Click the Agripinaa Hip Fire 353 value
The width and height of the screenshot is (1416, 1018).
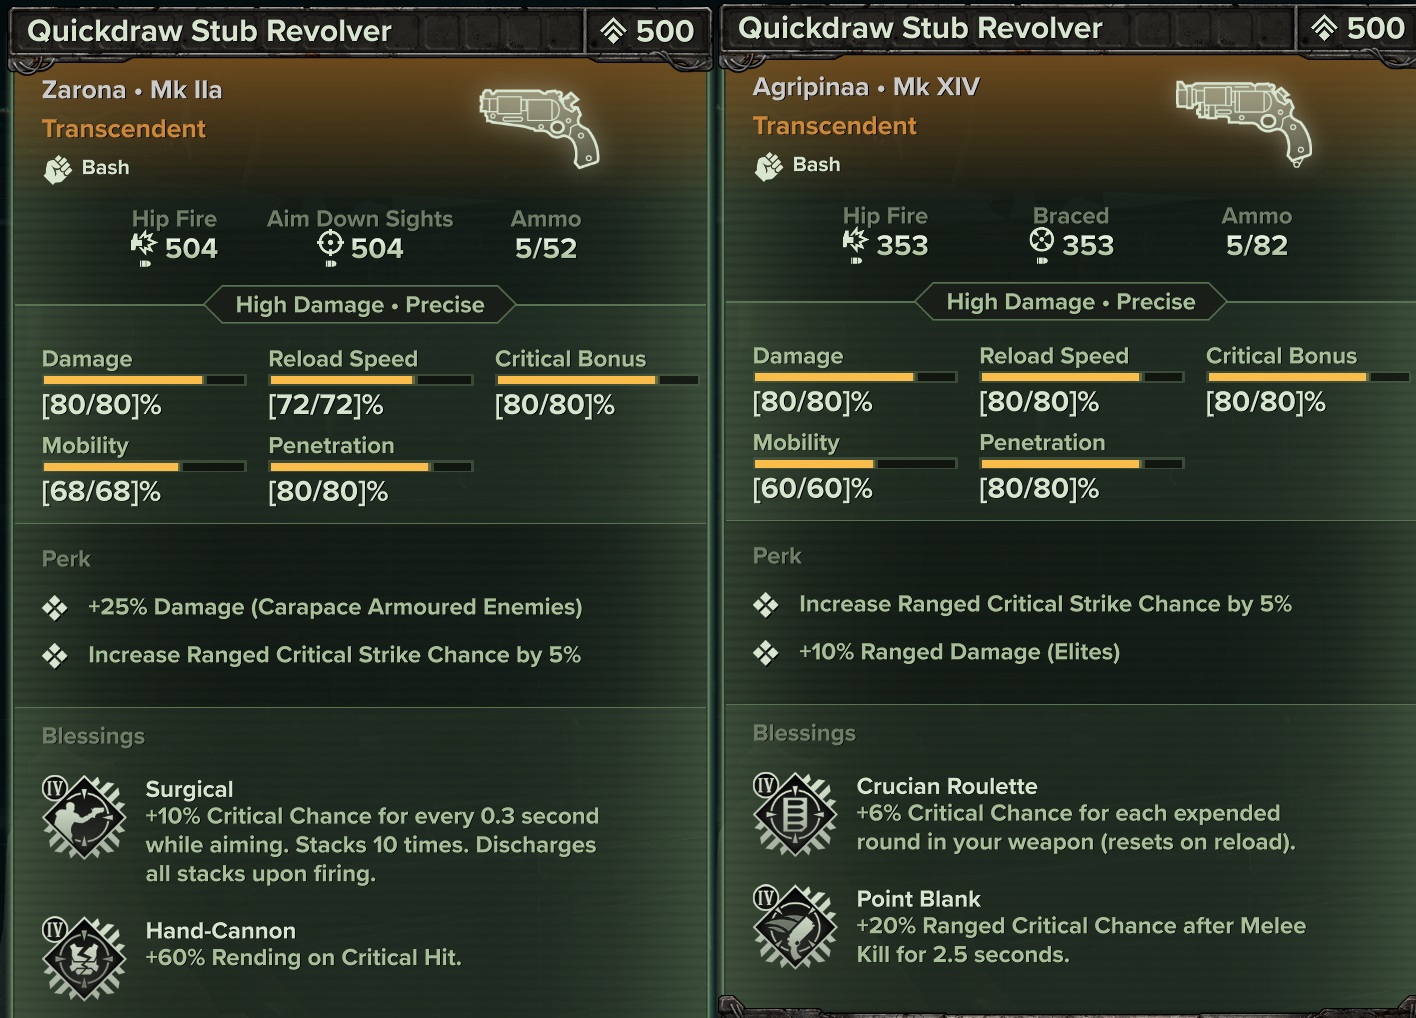(902, 245)
